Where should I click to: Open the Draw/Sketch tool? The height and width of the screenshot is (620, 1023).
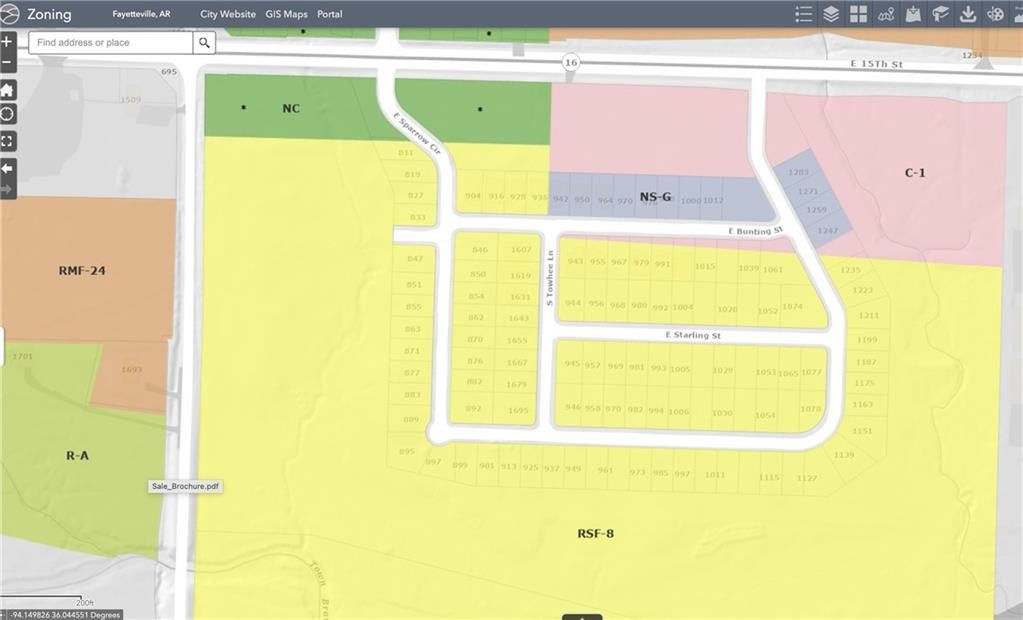click(x=995, y=14)
